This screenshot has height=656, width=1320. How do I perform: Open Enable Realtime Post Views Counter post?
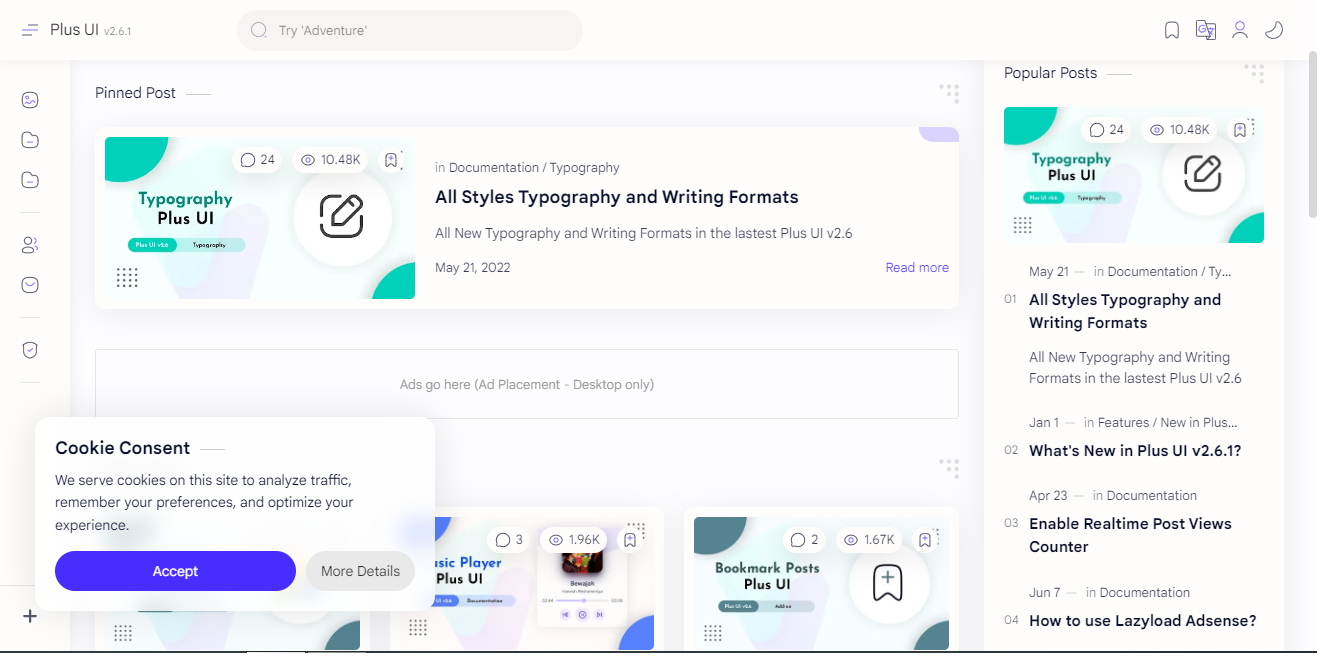tap(1130, 535)
